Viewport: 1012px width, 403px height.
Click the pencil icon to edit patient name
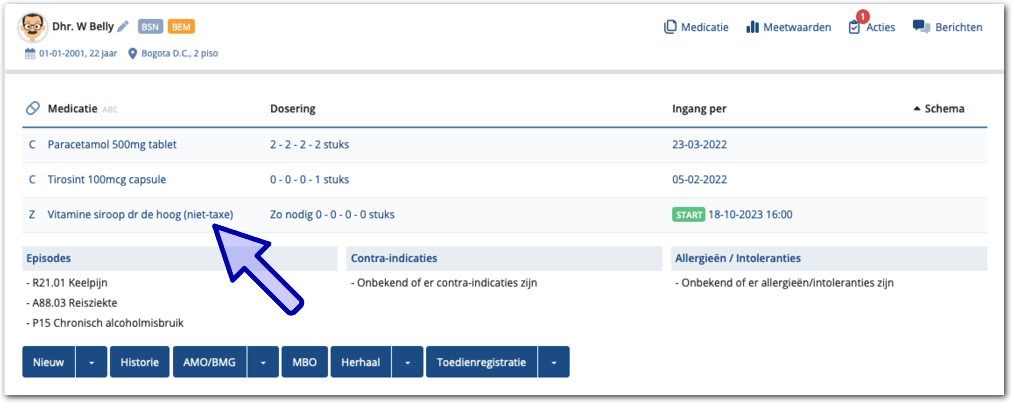click(x=123, y=27)
